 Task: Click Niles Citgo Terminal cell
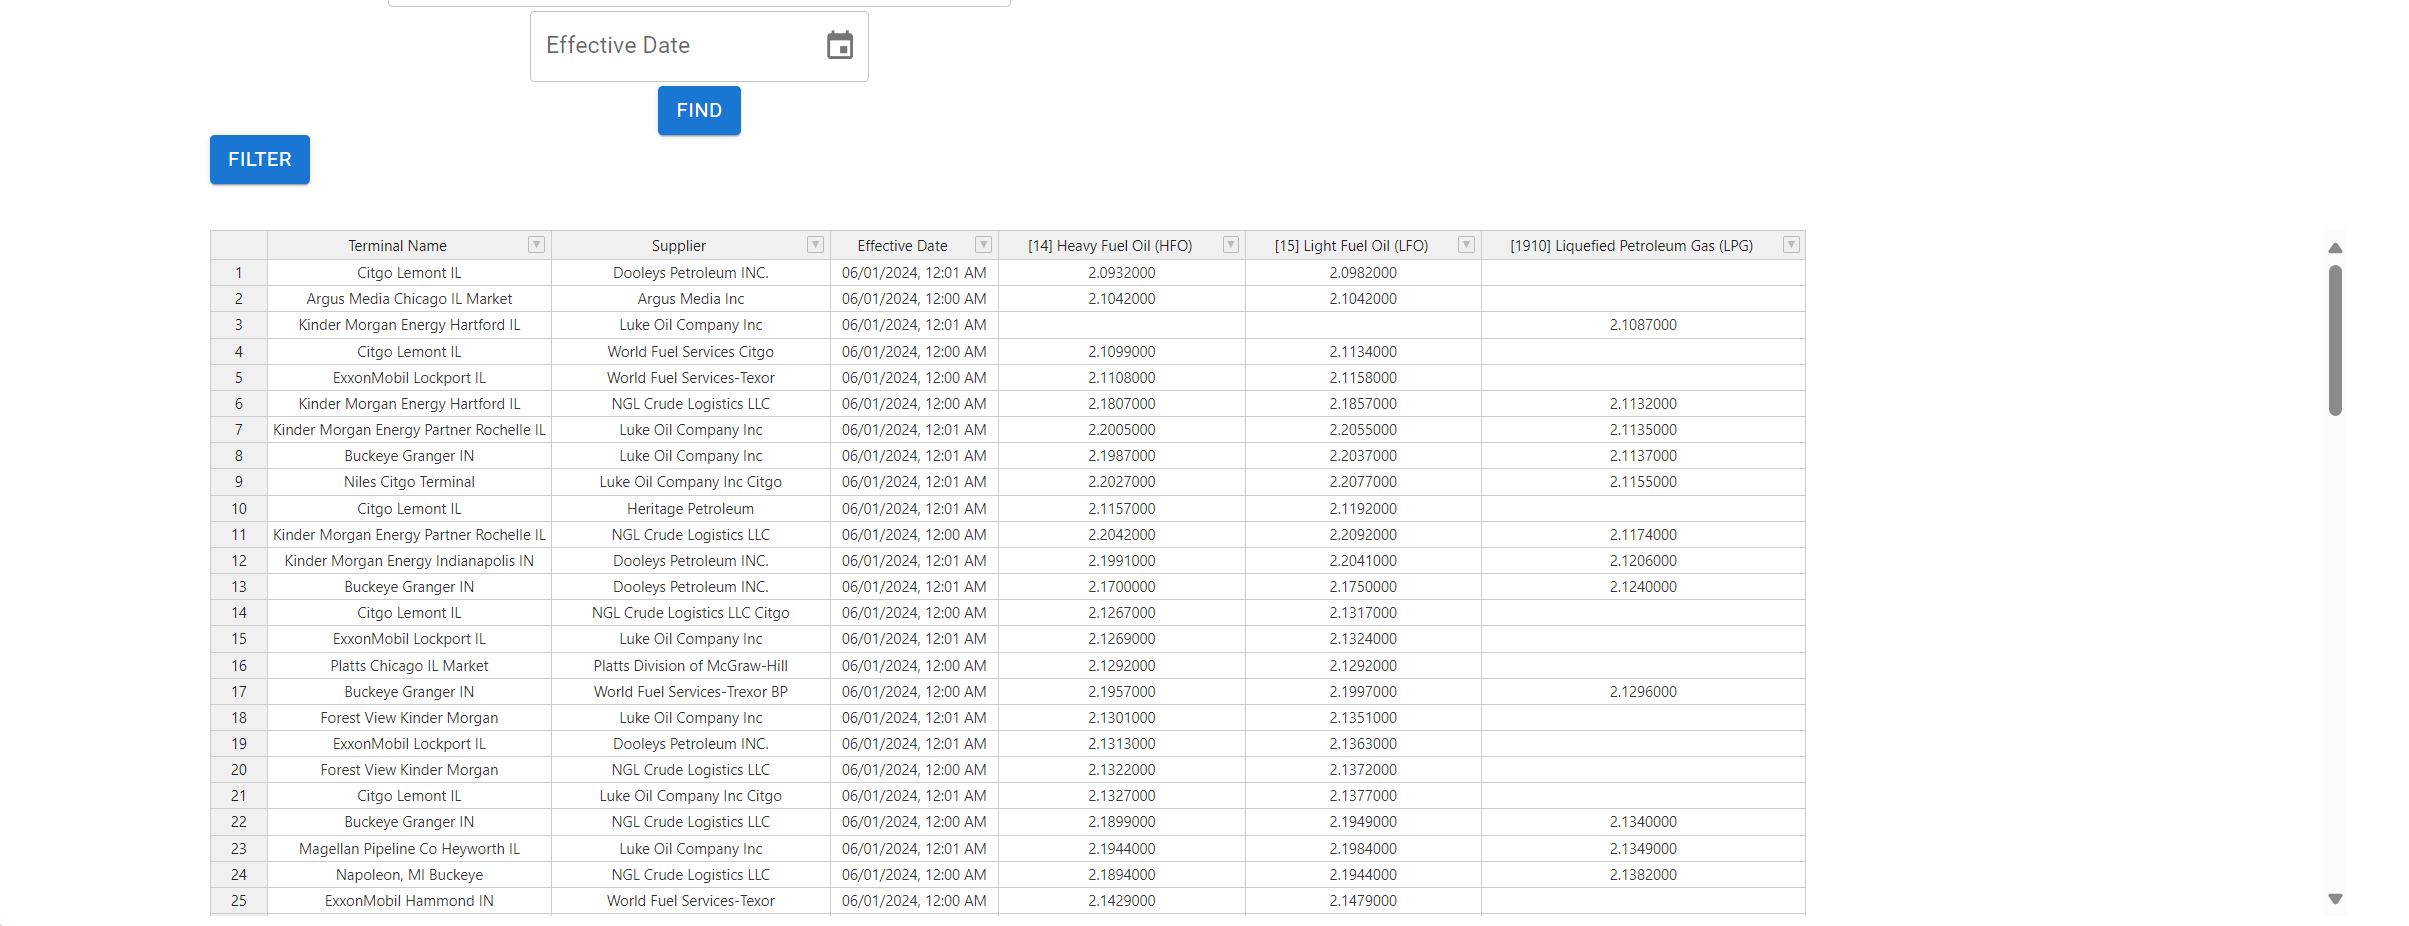[x=409, y=482]
